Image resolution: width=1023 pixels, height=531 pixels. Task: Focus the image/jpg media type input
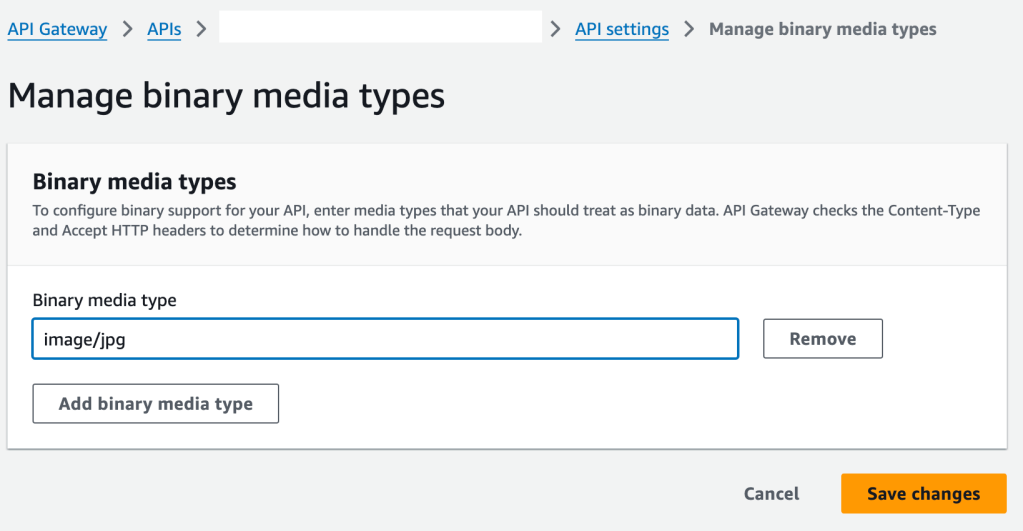tap(385, 339)
